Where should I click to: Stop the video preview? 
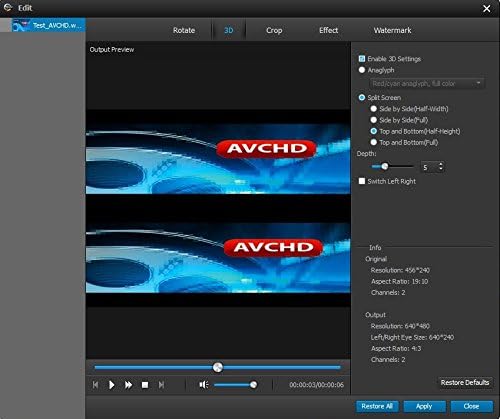tap(145, 385)
